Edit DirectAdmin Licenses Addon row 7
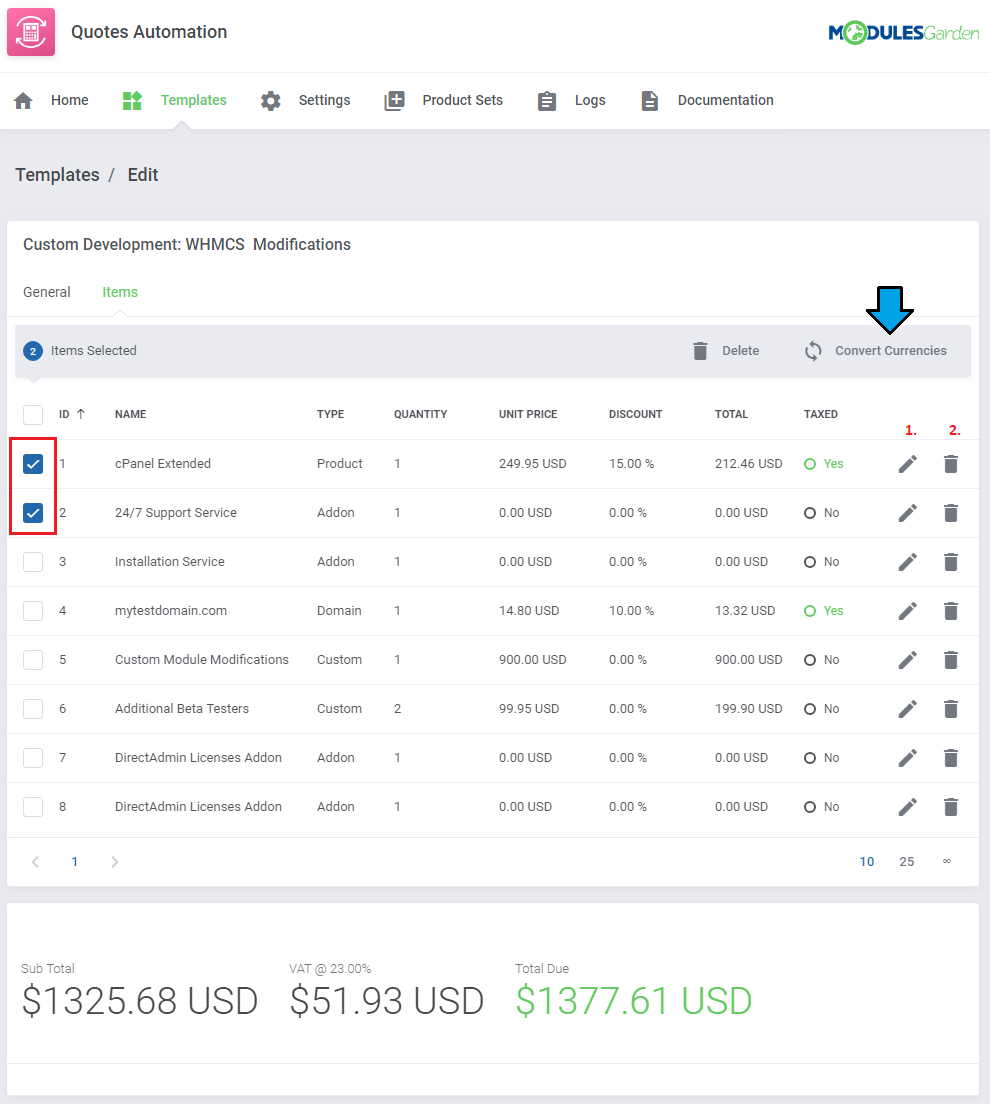 [908, 758]
